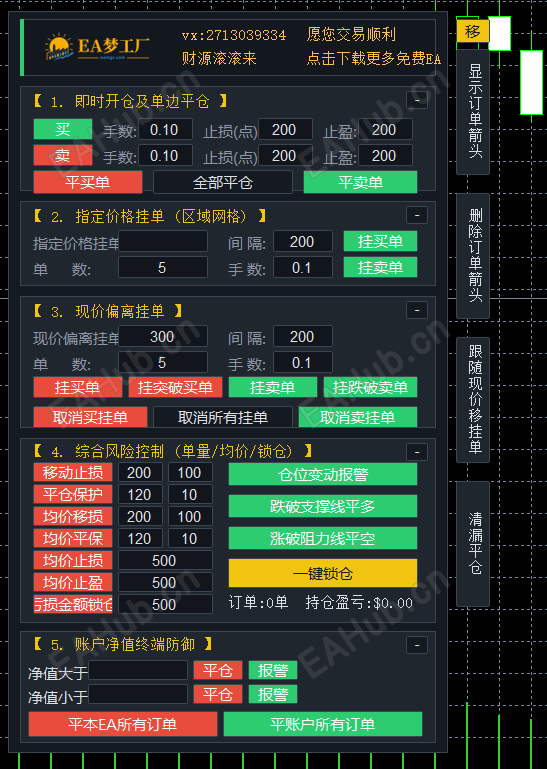This screenshot has width=547, height=769.
Task: Click the red 卖 button
Action: point(63,155)
